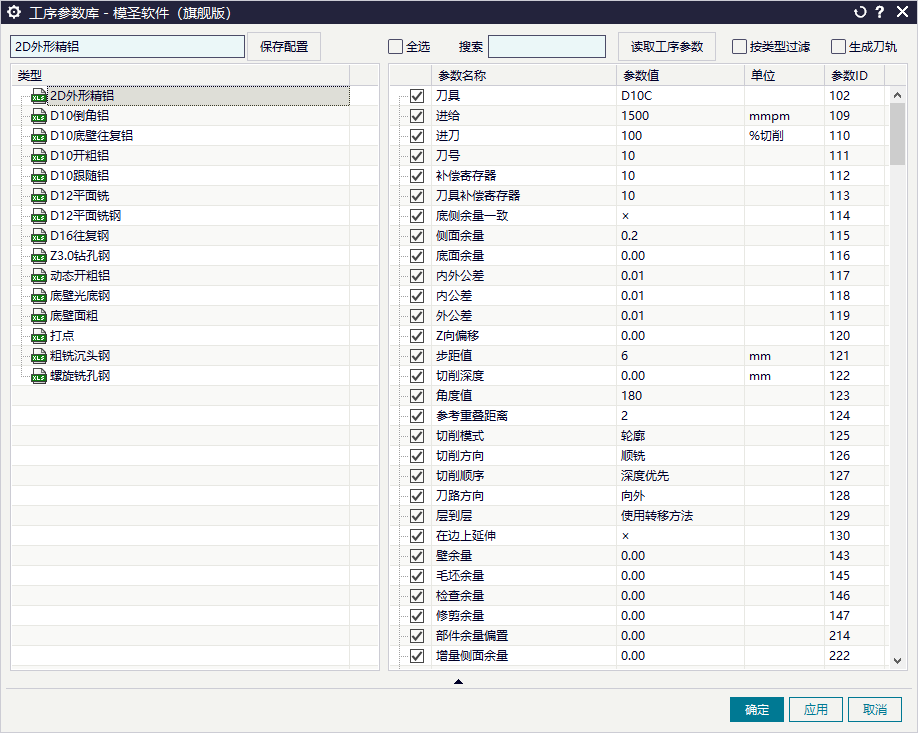Uncheck the 增量侧面余量 parameter checkbox
918x733 pixels.
click(417, 656)
